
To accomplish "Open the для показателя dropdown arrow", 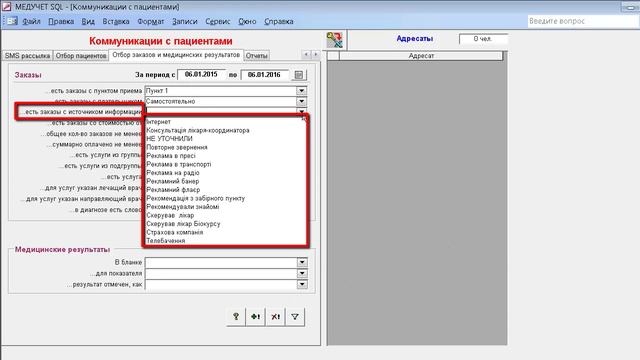I will click(302, 273).
